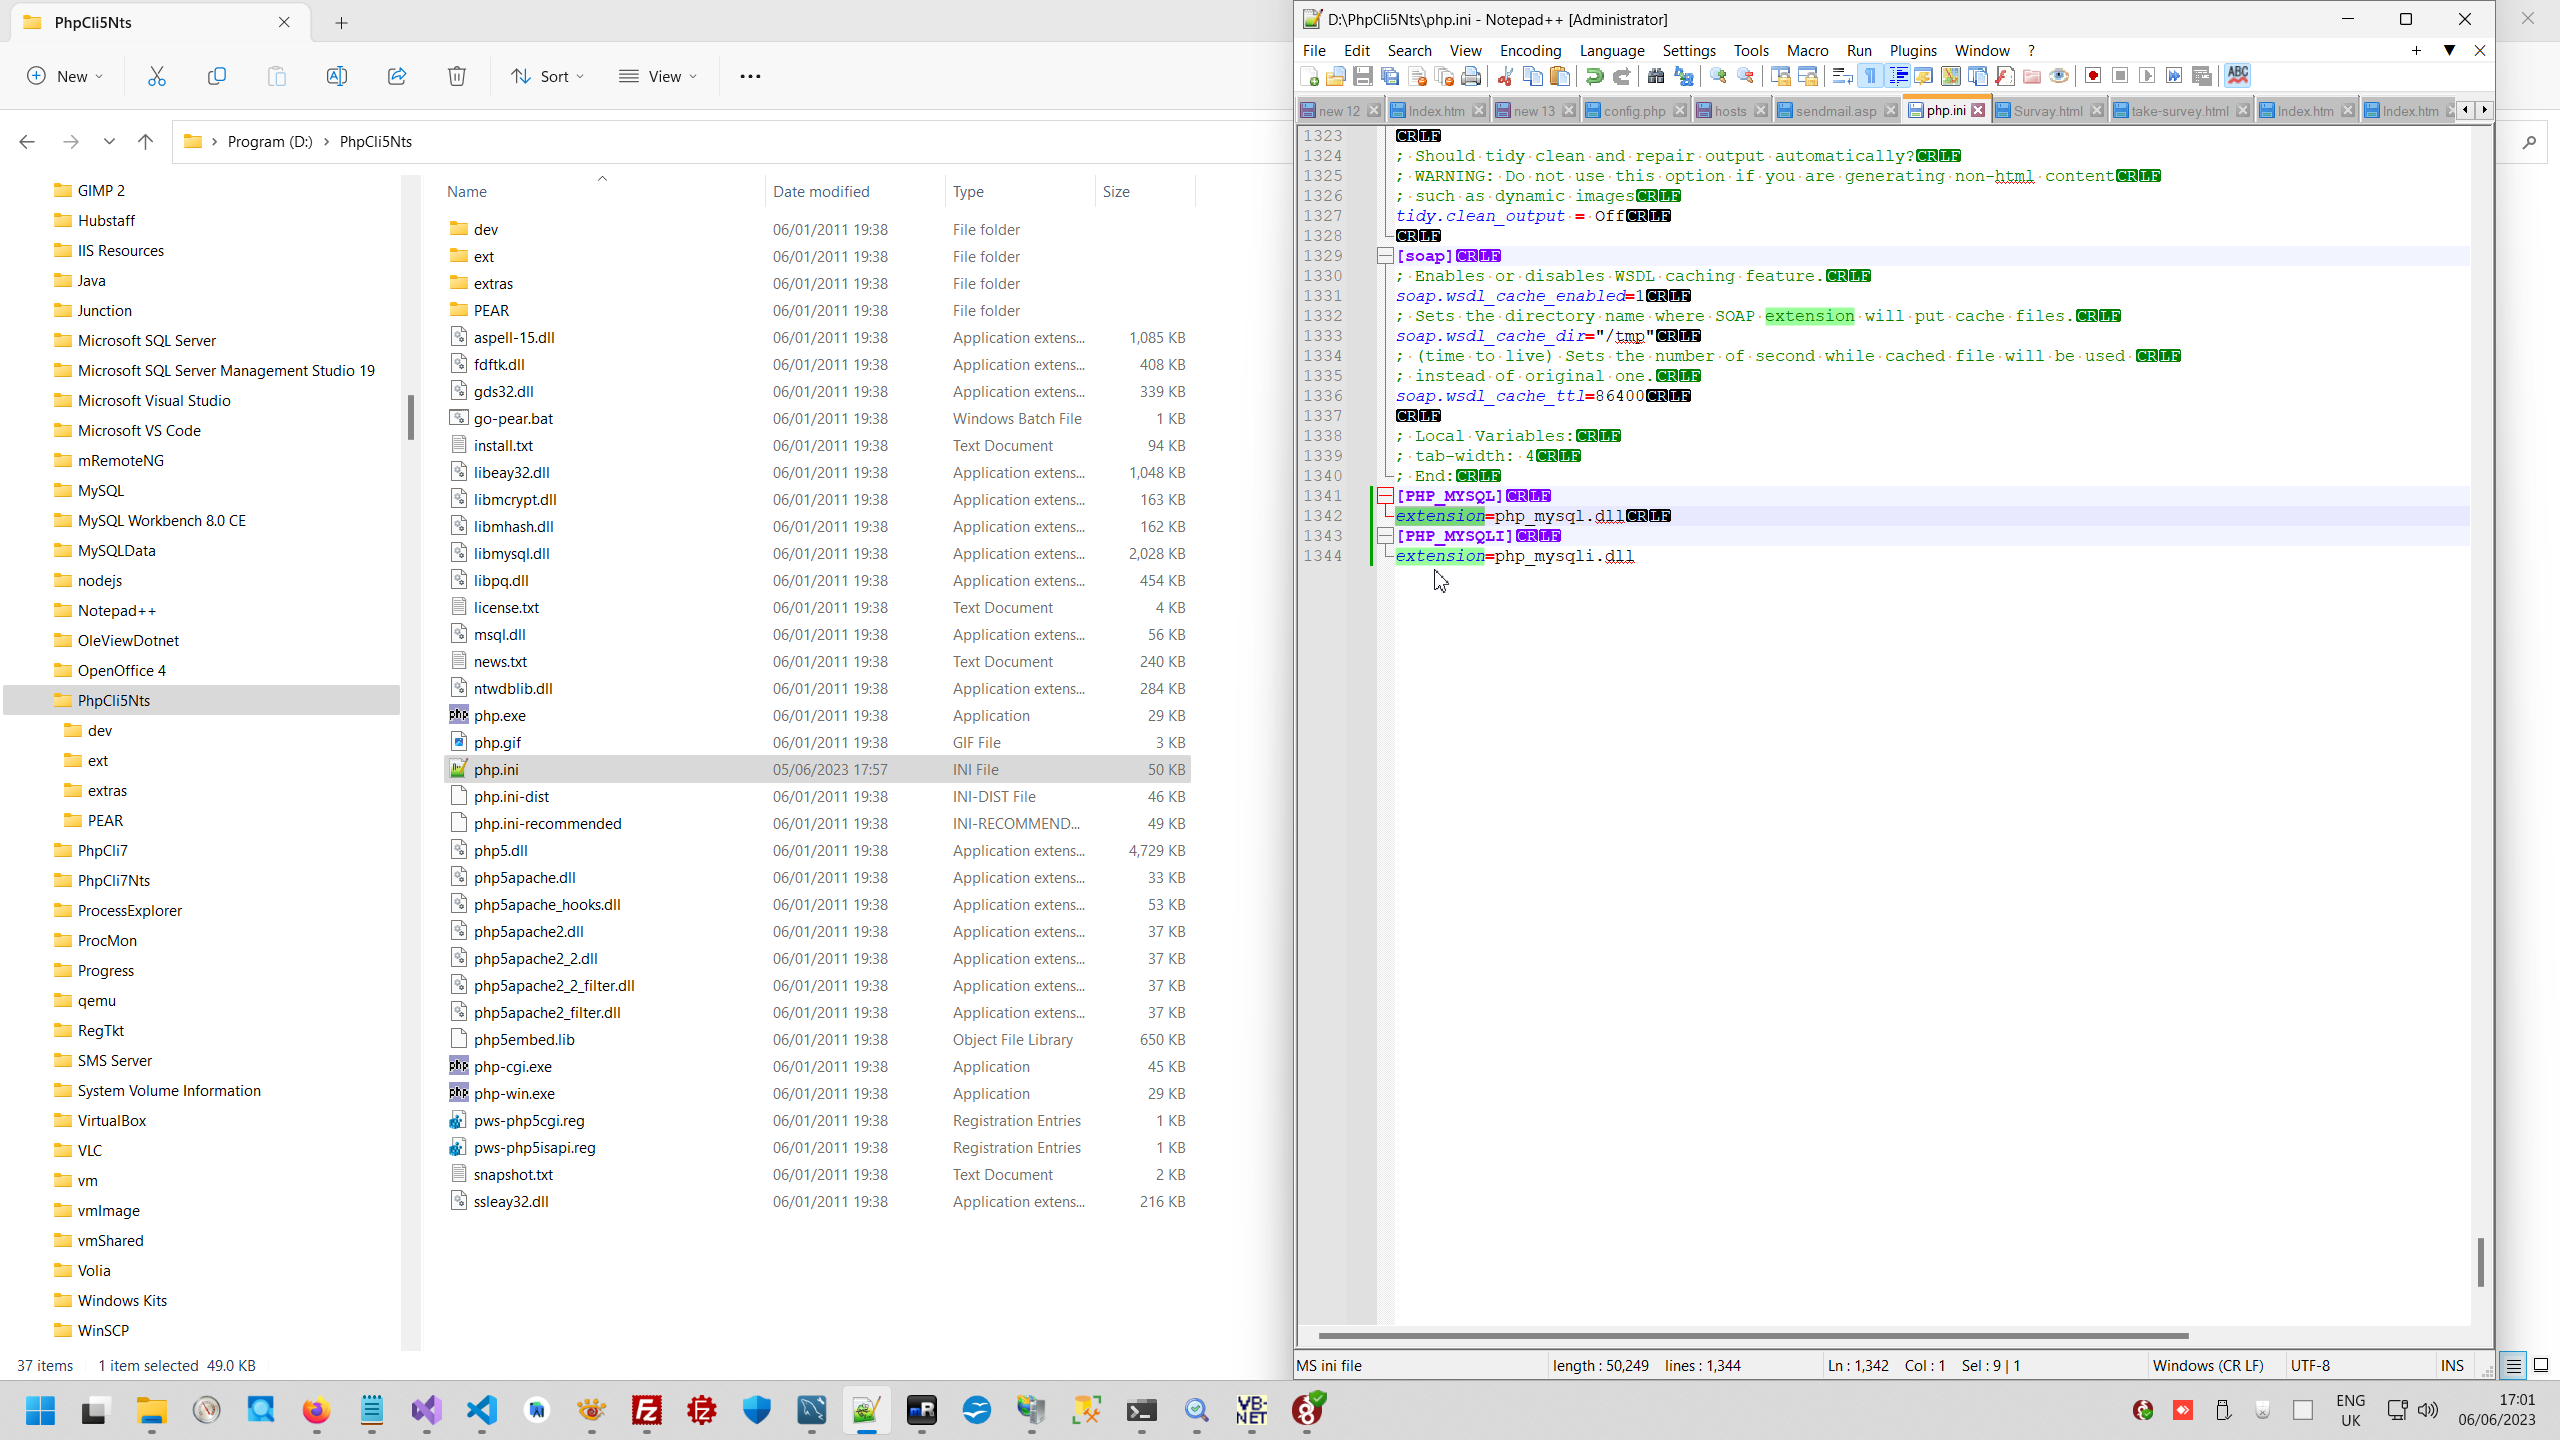This screenshot has width=2560, height=1440.
Task: Toggle the spell check ABC button
Action: (2238, 76)
